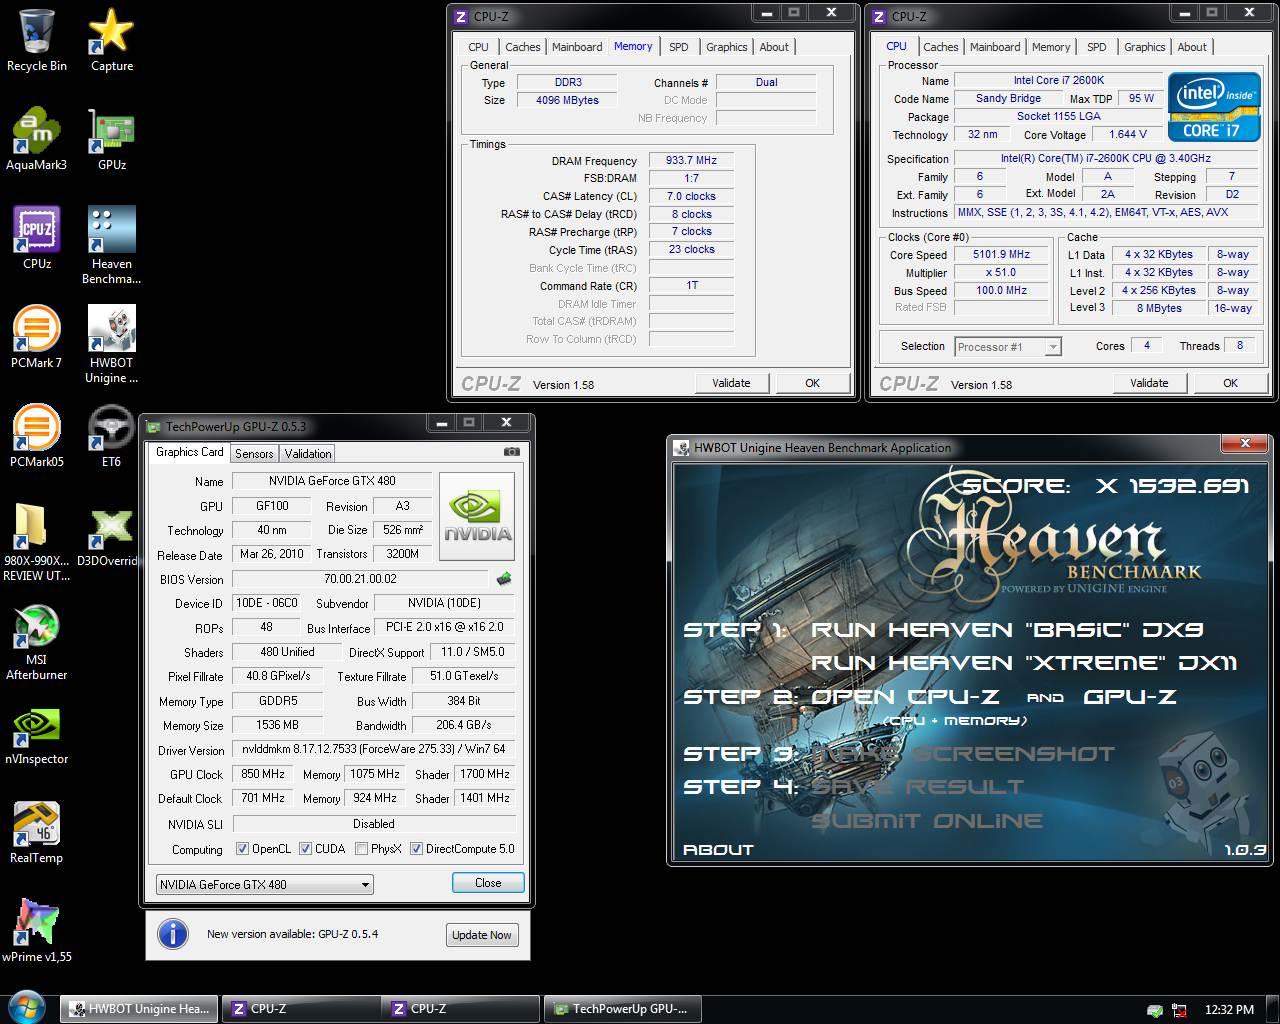1280x1024 pixels.
Task: Launch Heaven Benchmark desktop shortcut
Action: click(x=112, y=245)
